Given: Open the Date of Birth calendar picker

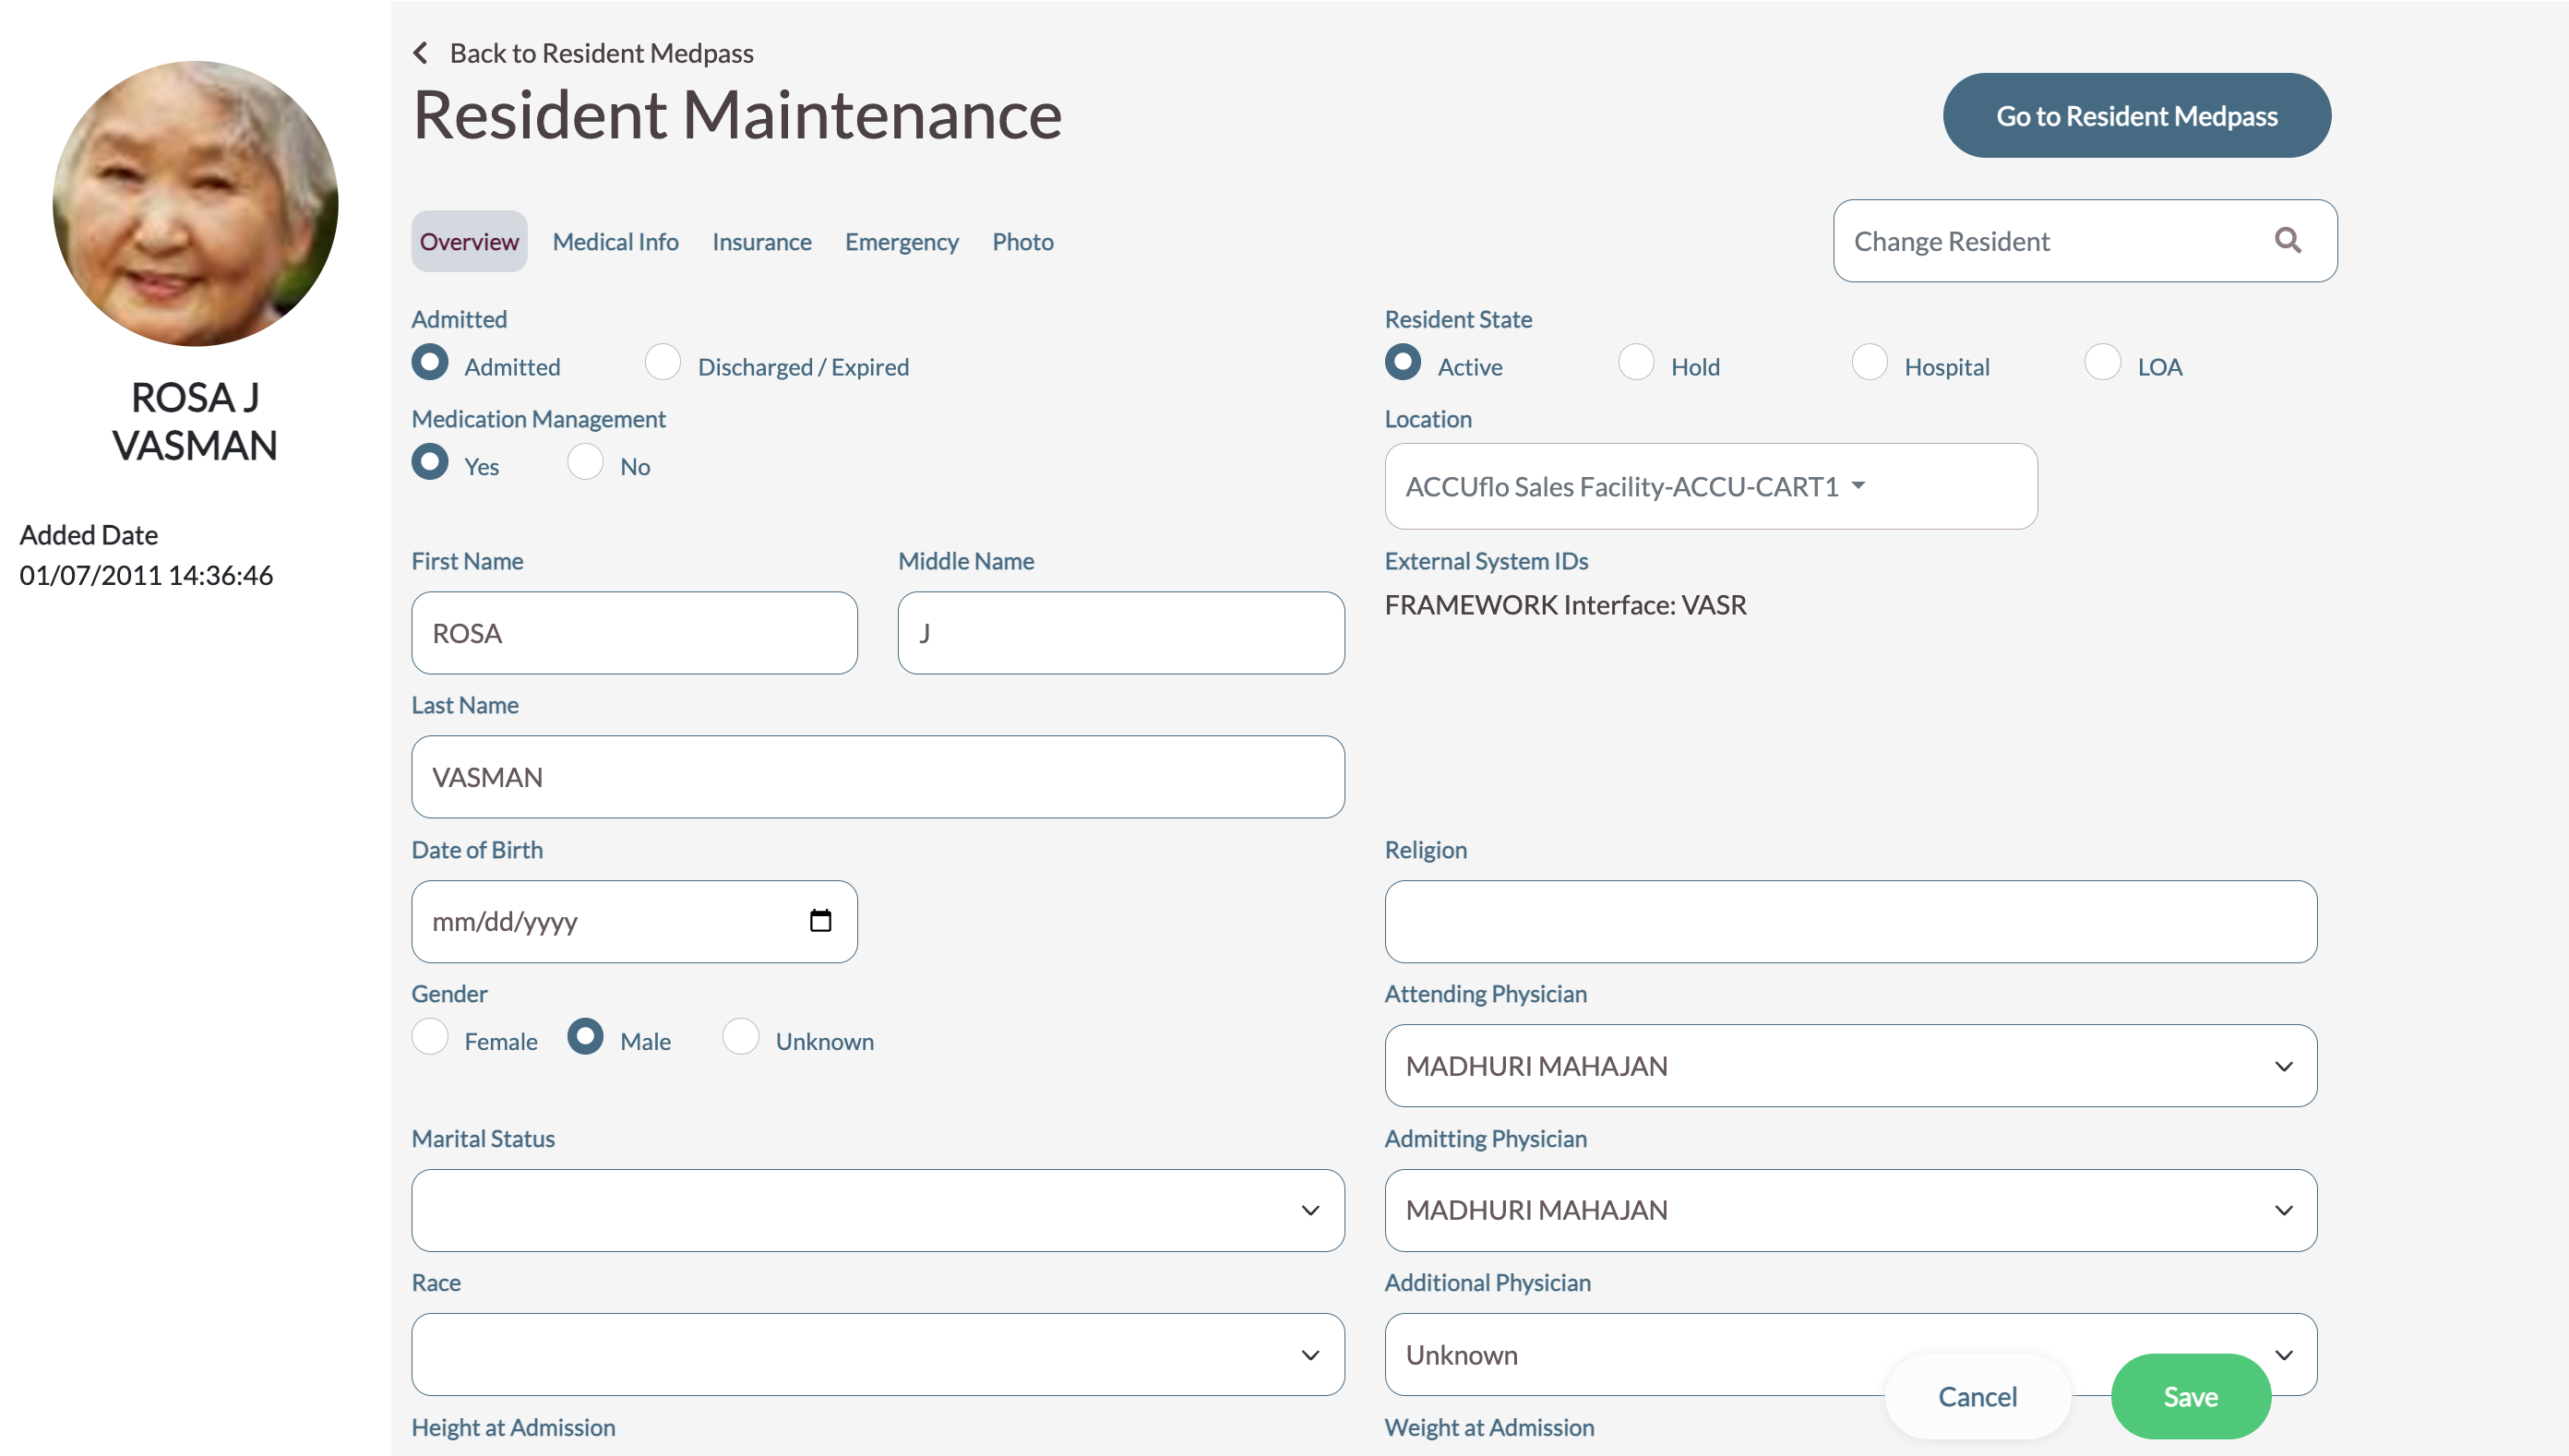Looking at the screenshot, I should click(820, 921).
